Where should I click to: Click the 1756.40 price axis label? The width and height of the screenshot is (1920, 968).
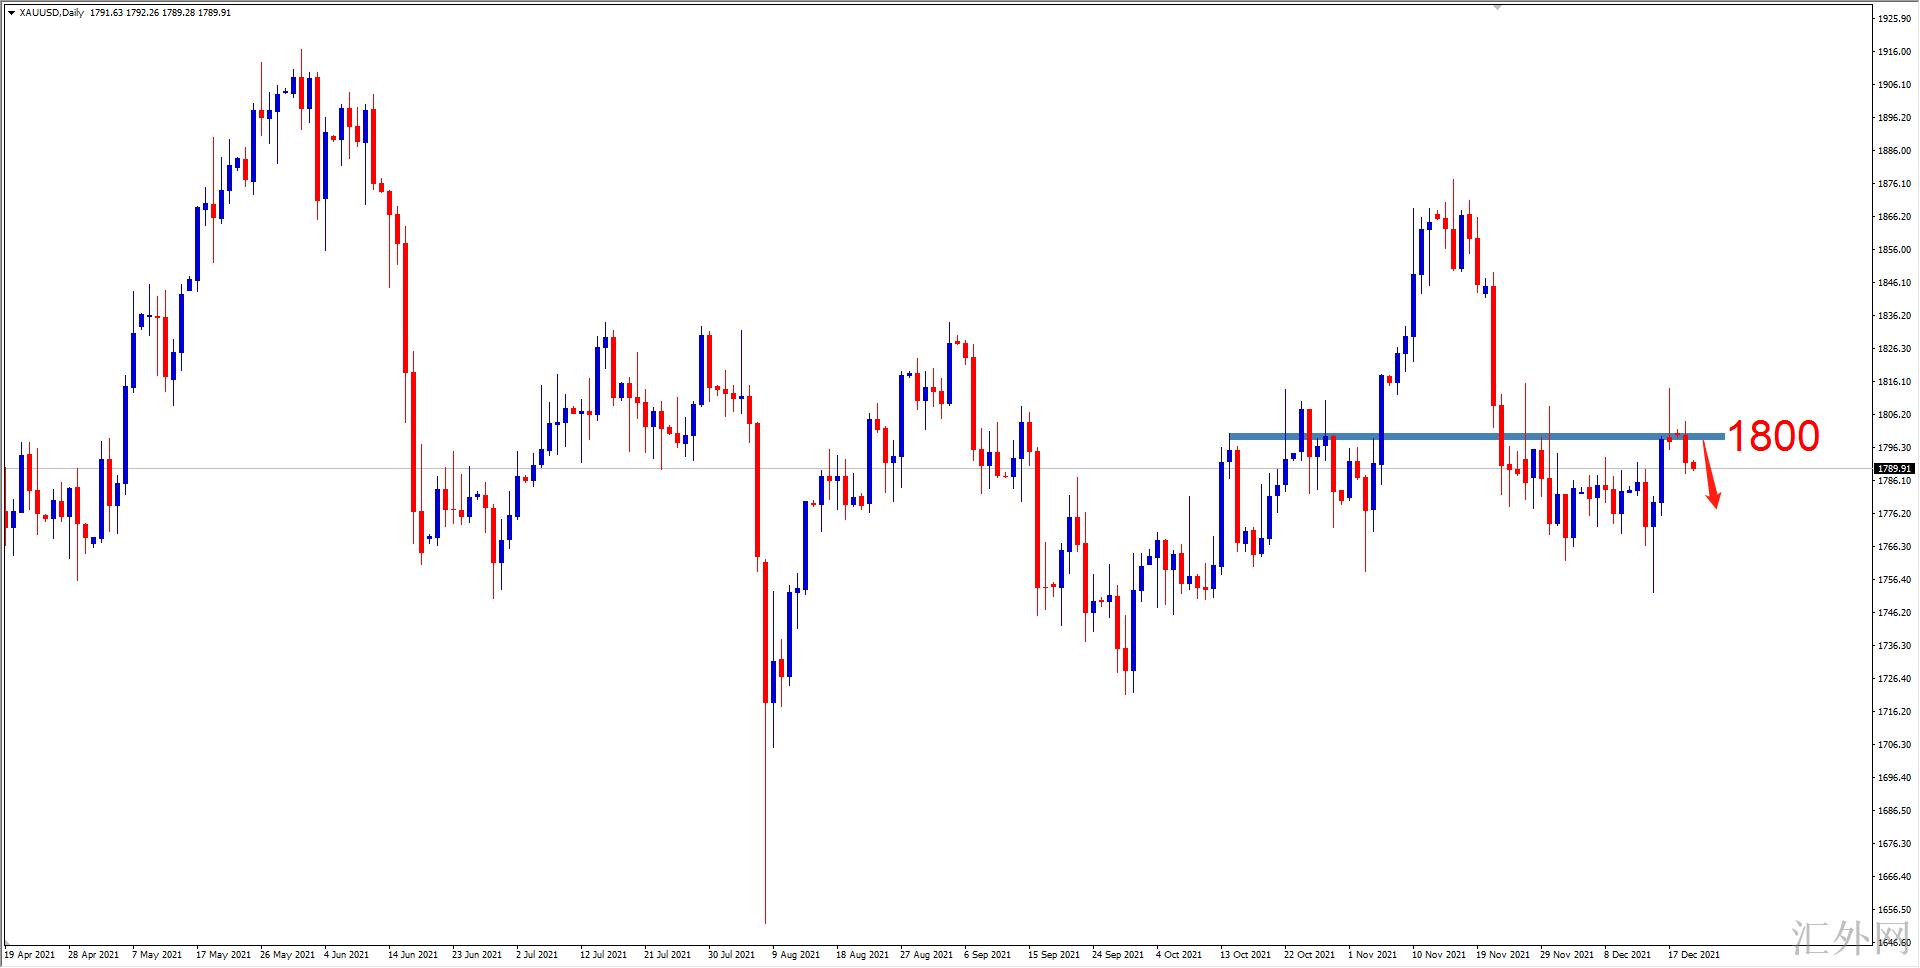pos(1894,580)
